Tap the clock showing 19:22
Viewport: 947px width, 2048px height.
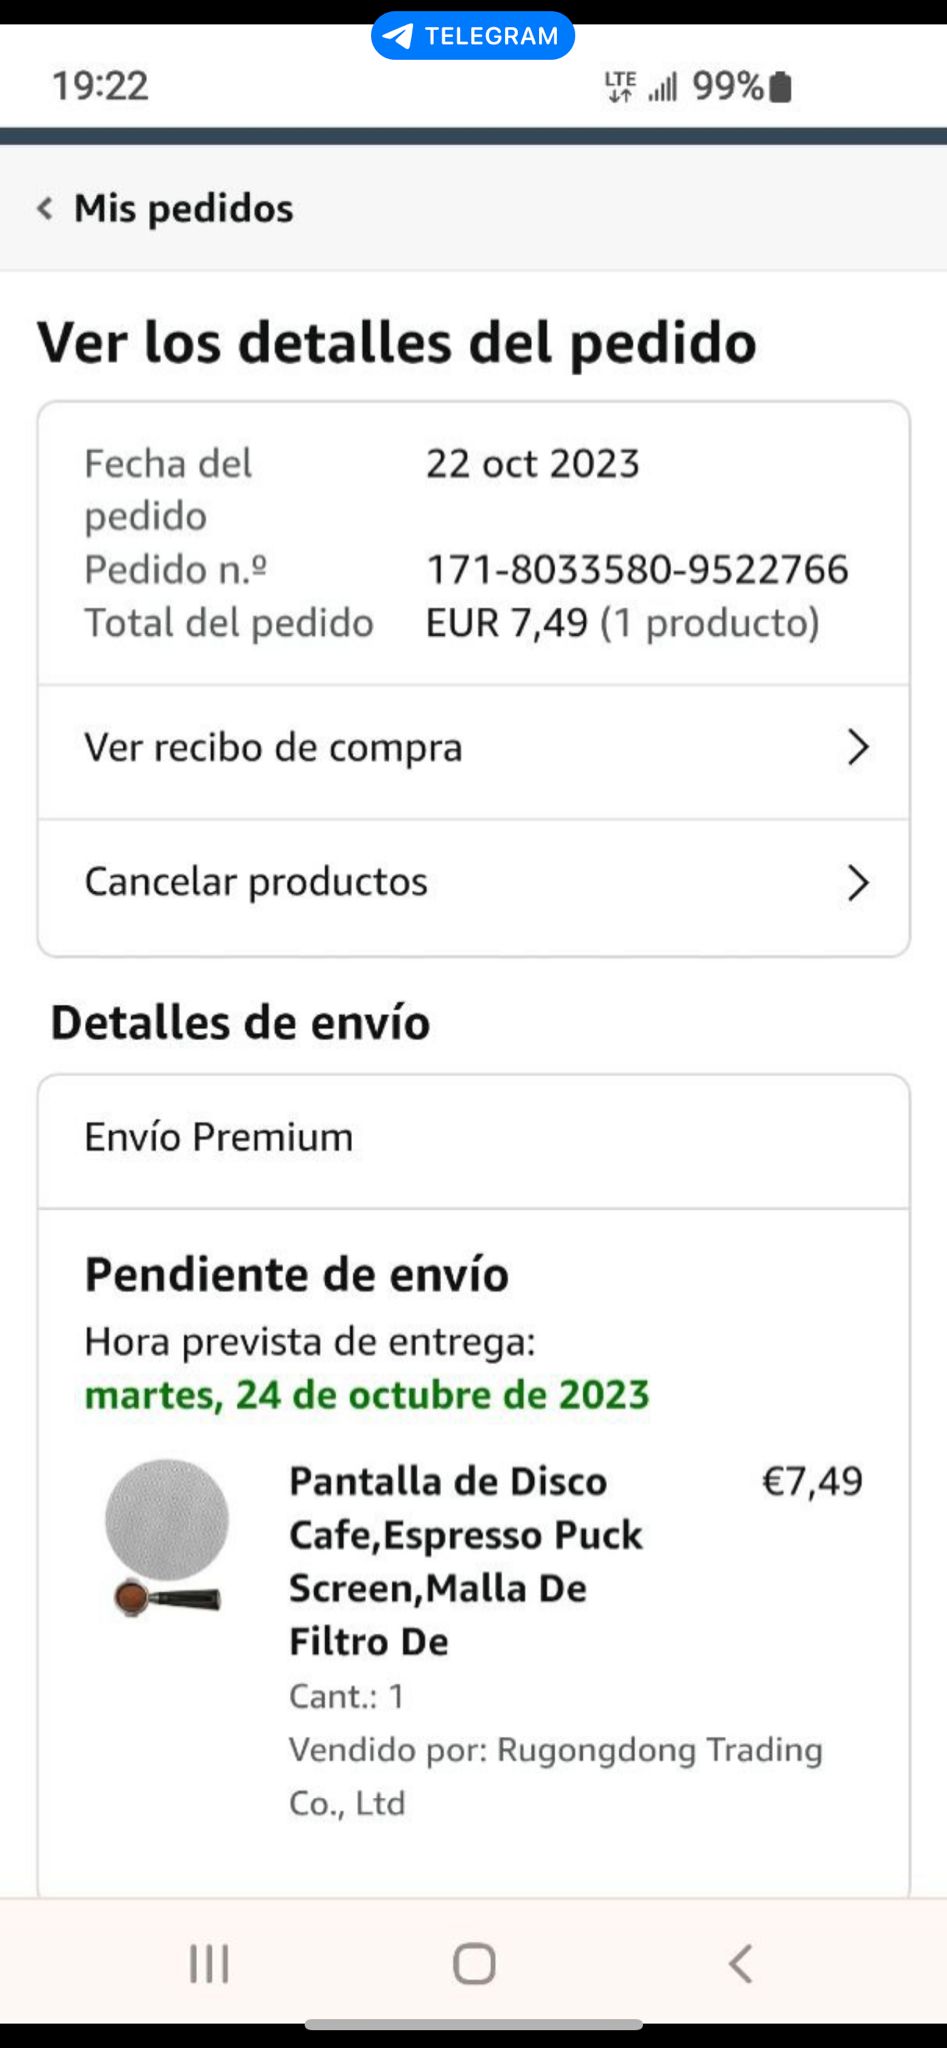(100, 86)
